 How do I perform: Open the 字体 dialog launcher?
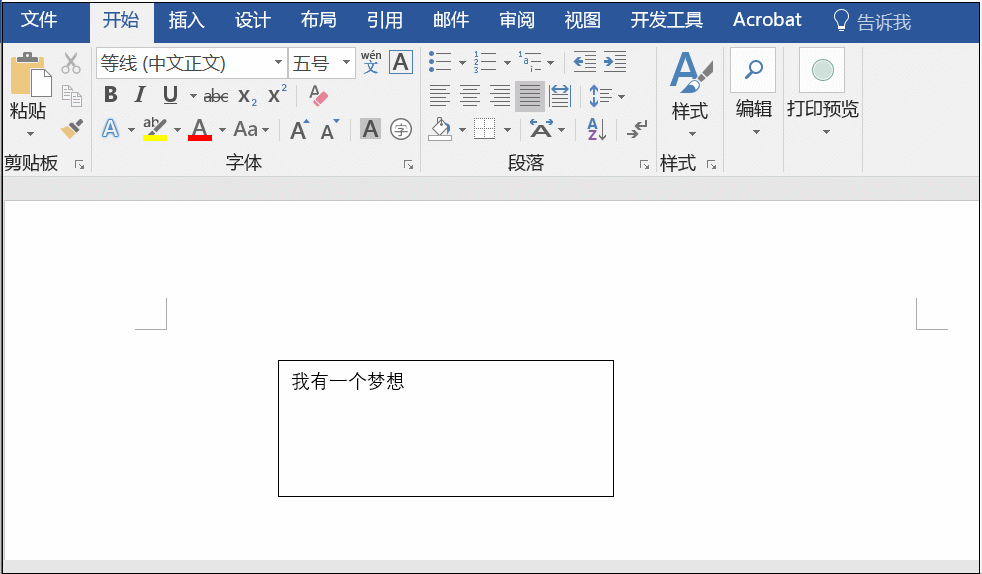click(408, 165)
